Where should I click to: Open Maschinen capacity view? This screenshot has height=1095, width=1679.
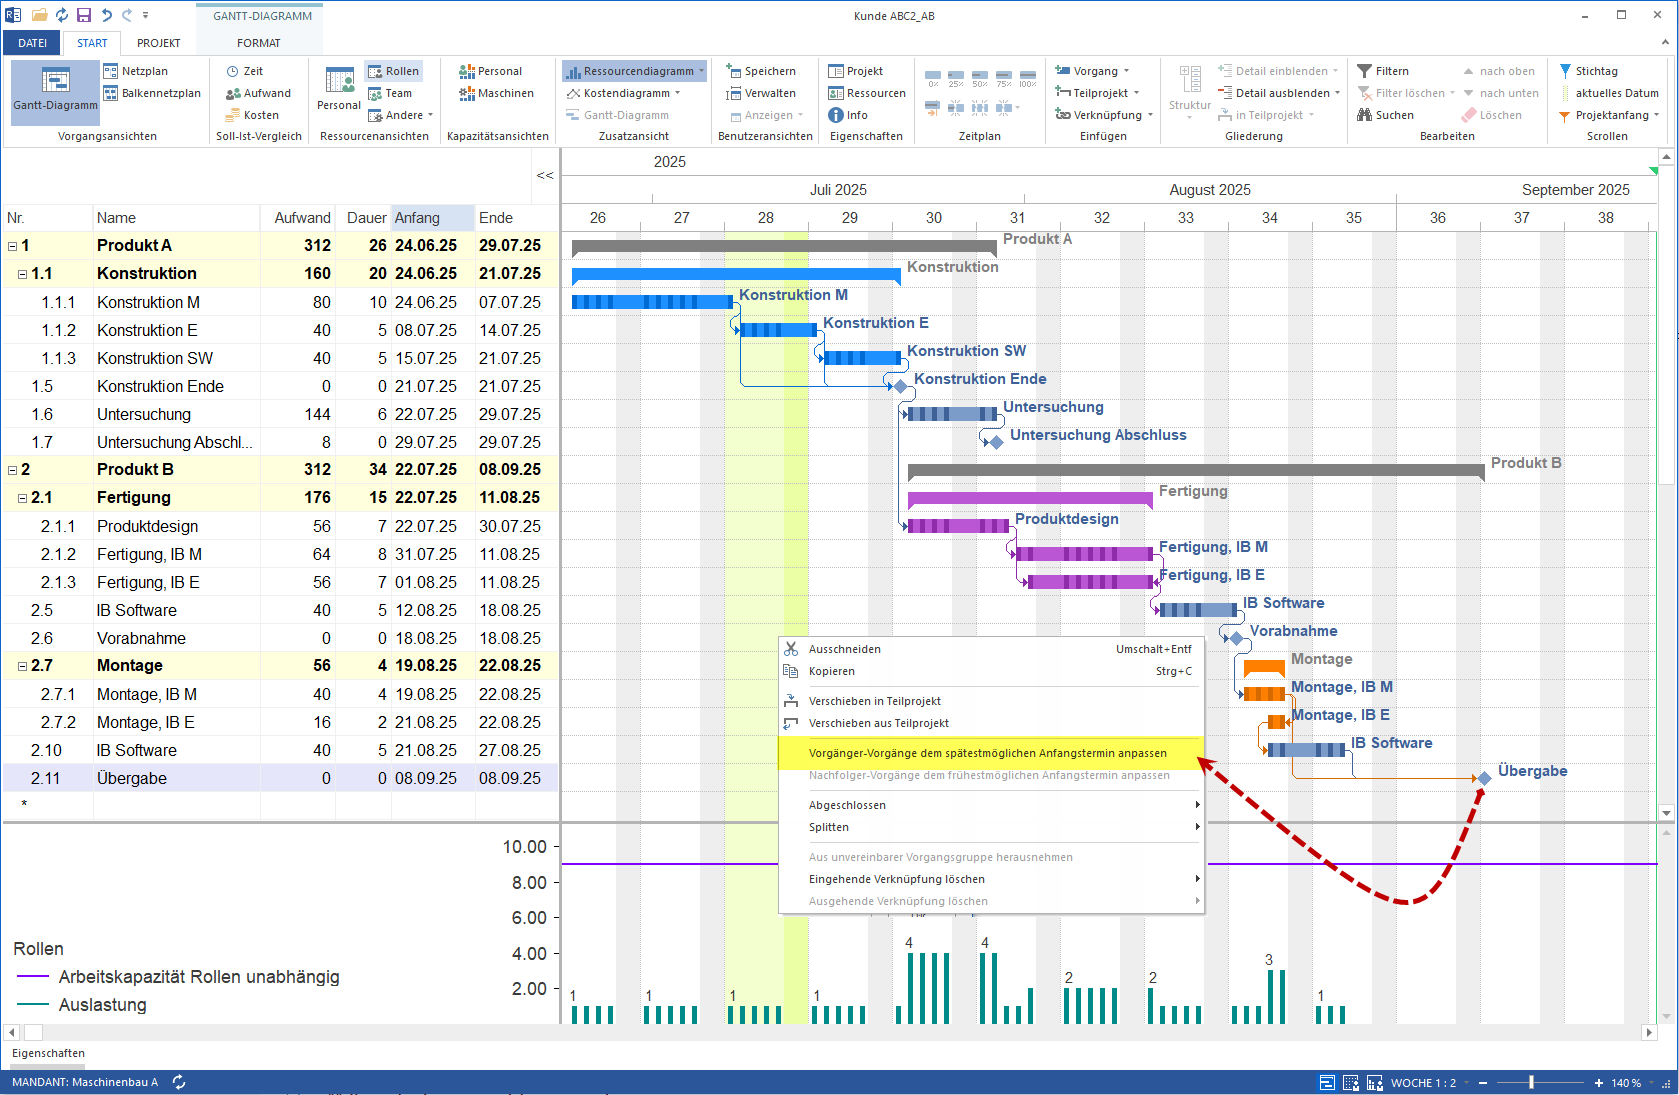pyautogui.click(x=497, y=93)
